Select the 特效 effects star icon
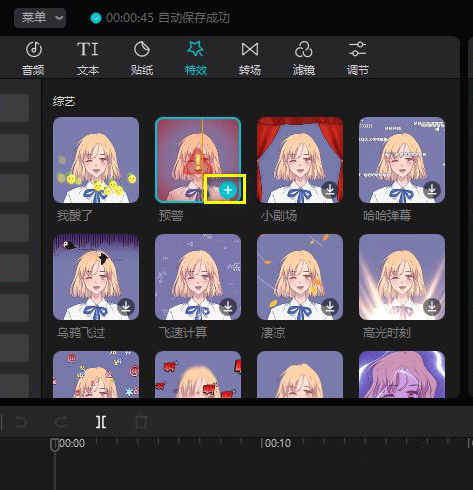 pyautogui.click(x=196, y=49)
